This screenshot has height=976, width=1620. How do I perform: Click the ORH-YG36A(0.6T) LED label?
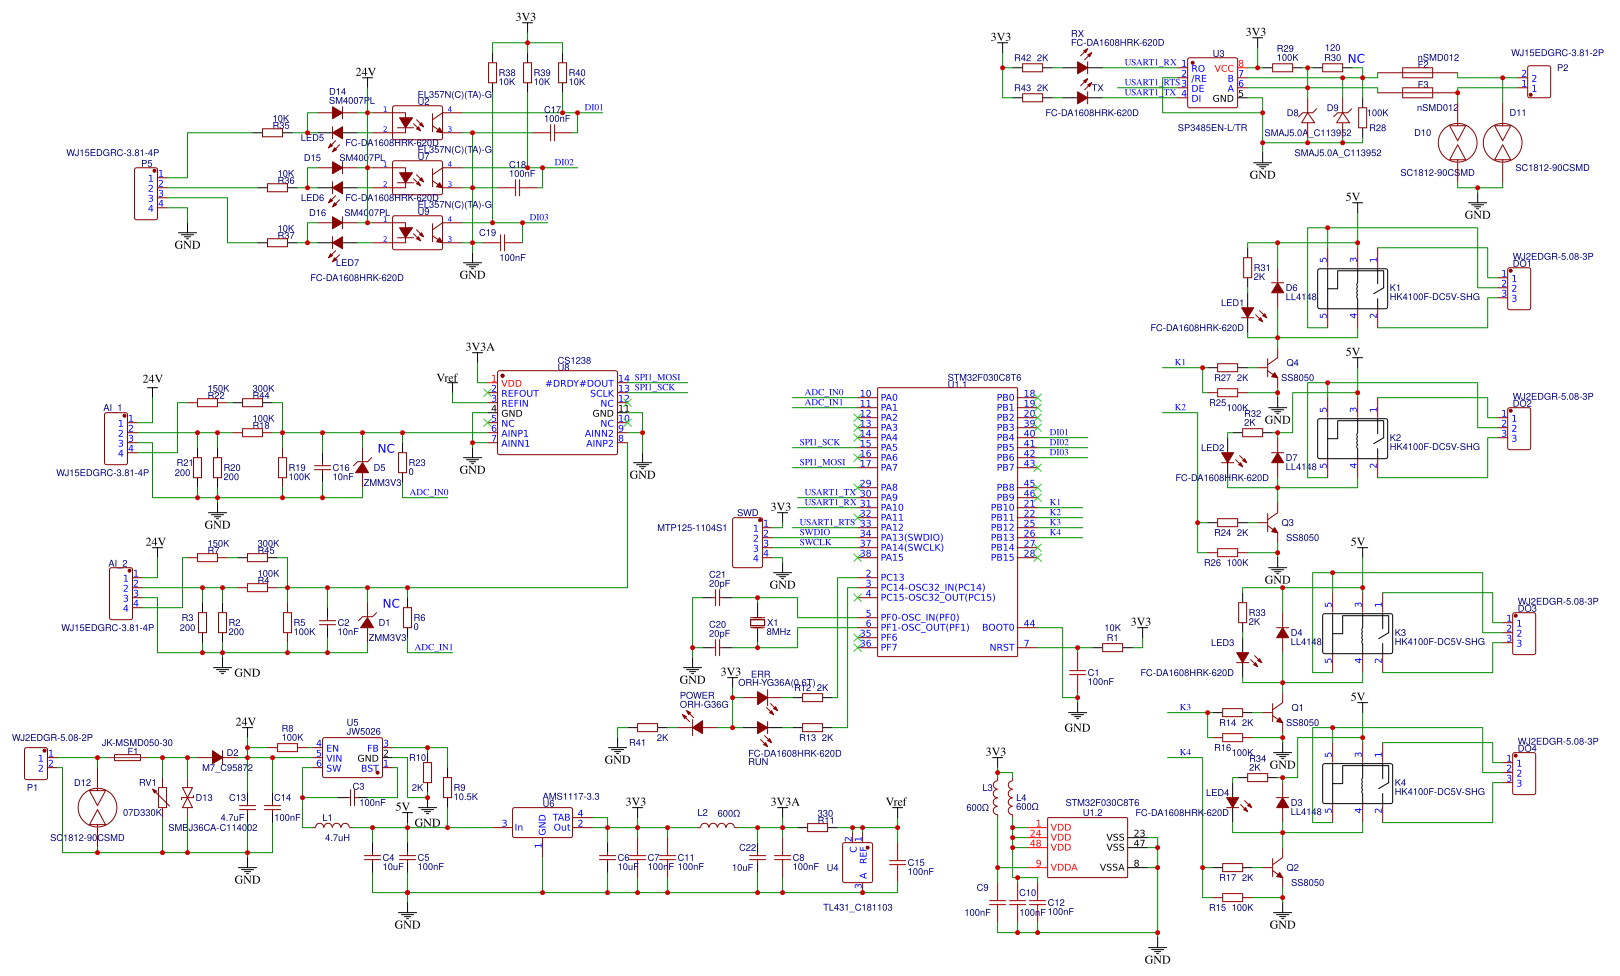click(777, 683)
